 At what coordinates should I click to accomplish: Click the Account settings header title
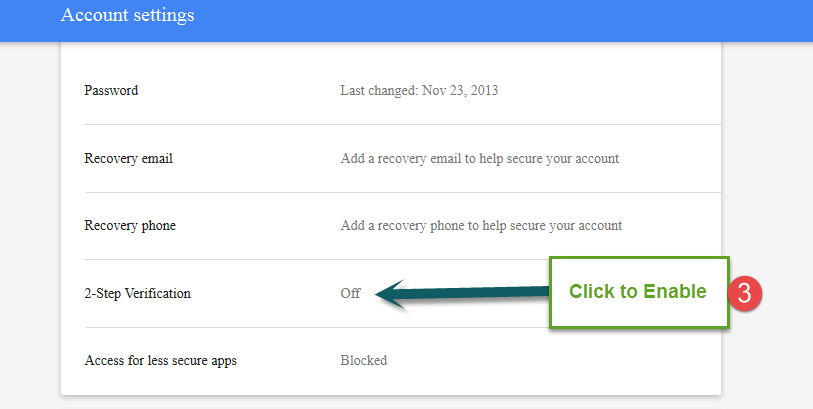pyautogui.click(x=128, y=15)
